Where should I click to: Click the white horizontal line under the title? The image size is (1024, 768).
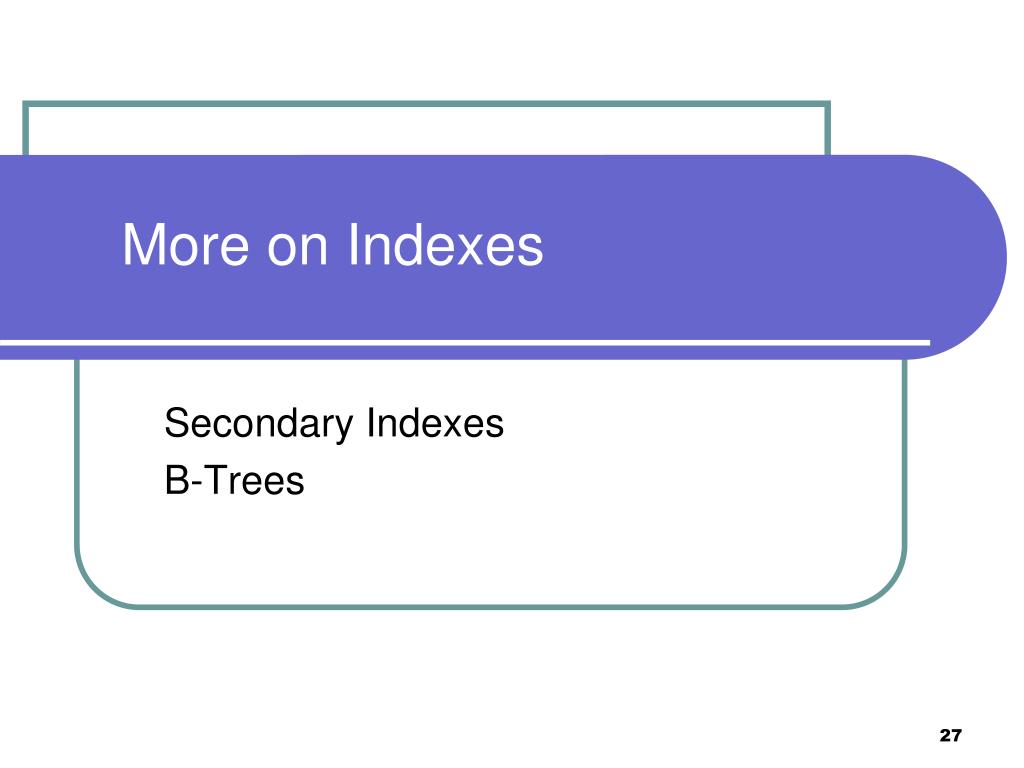[x=465, y=342]
